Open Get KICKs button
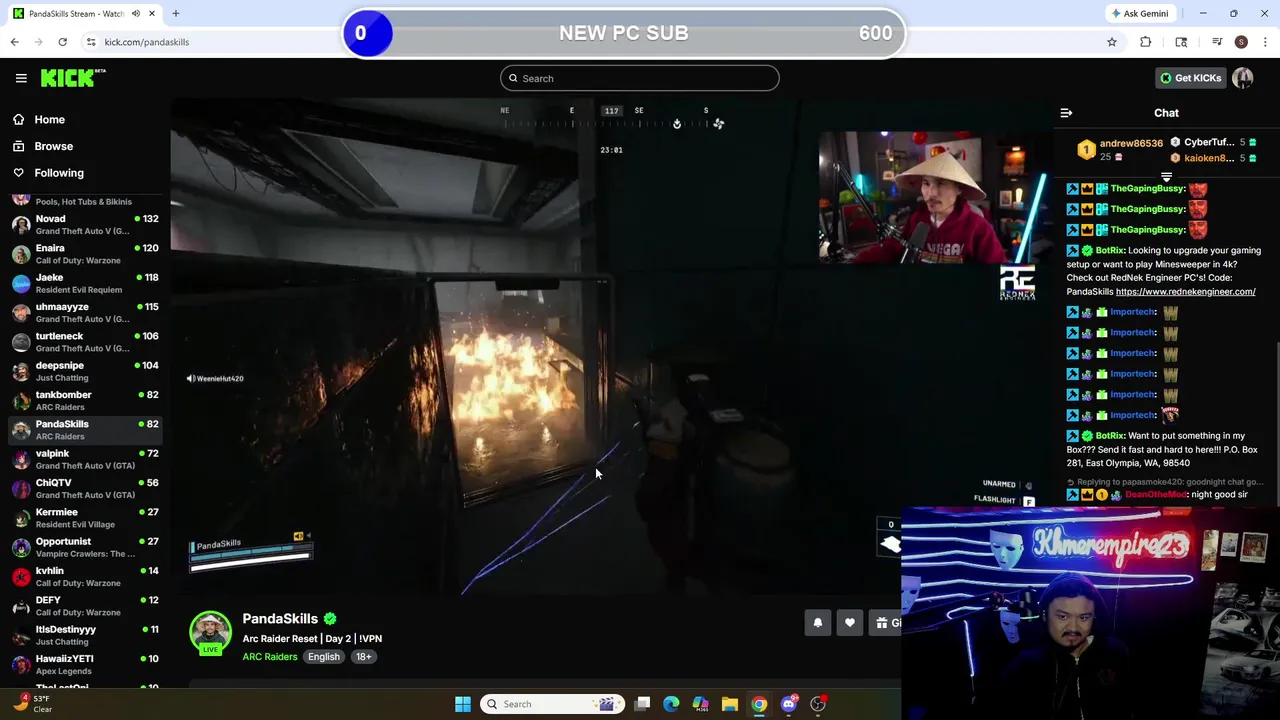Image resolution: width=1280 pixels, height=720 pixels. tap(1190, 78)
